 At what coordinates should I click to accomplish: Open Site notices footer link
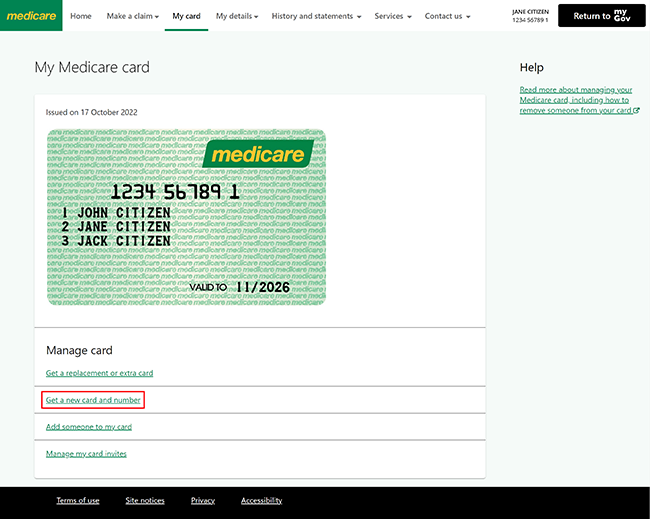coord(145,500)
